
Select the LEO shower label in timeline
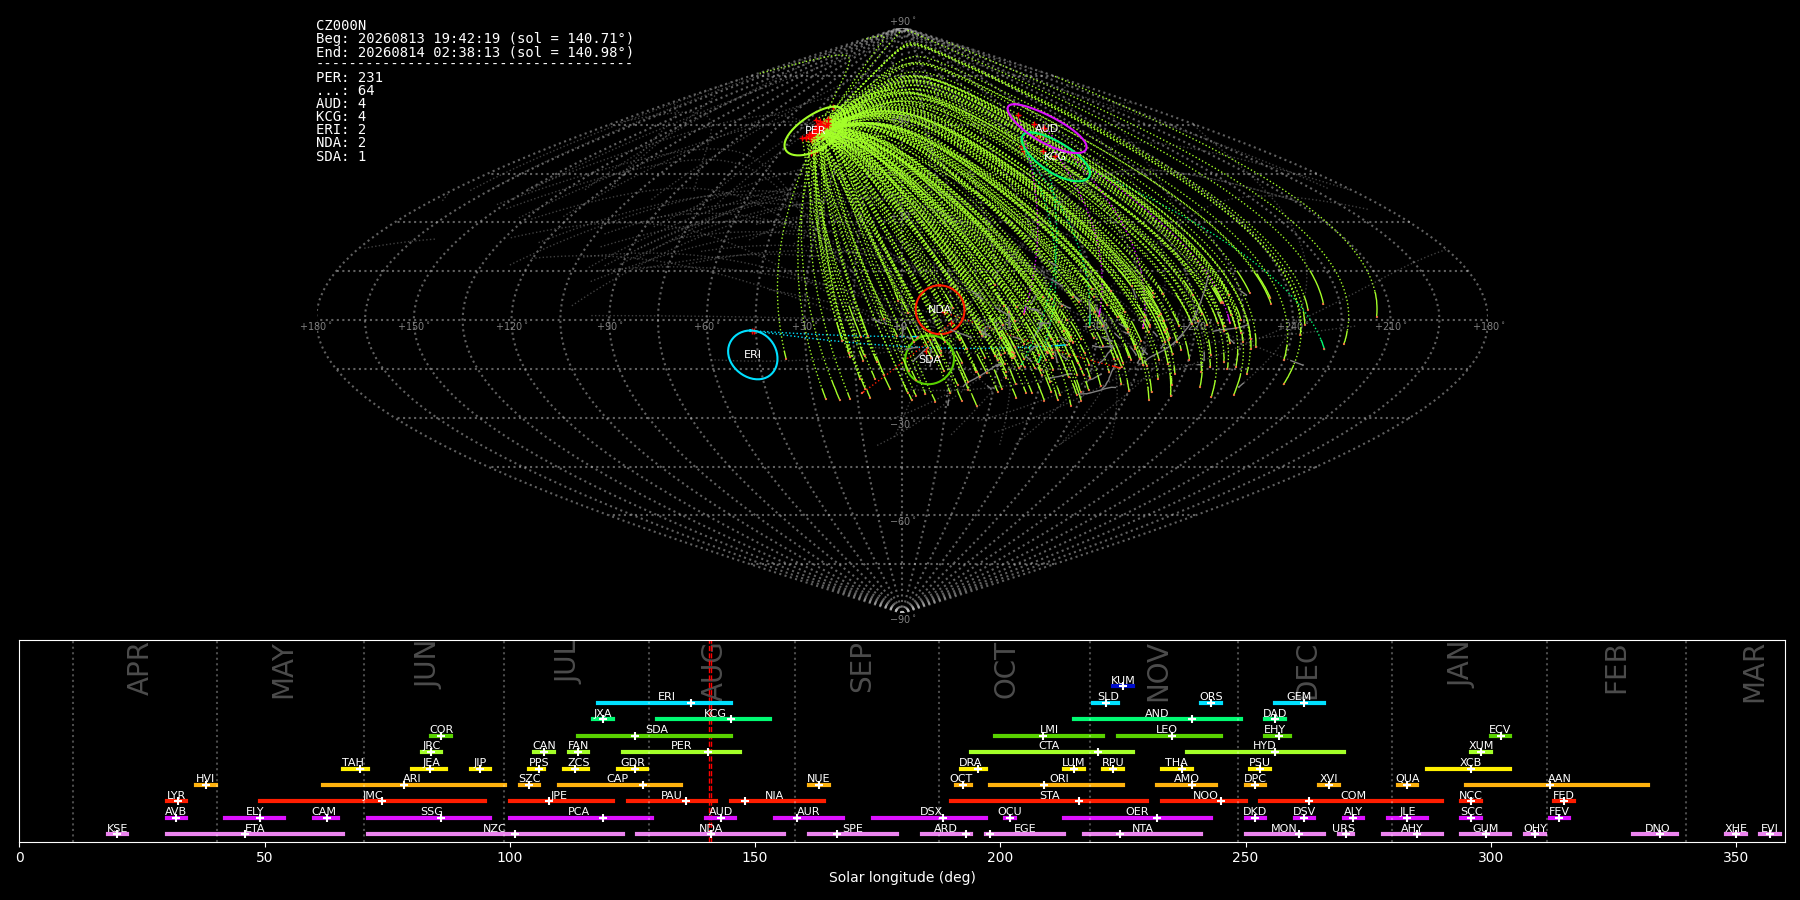pos(1166,730)
